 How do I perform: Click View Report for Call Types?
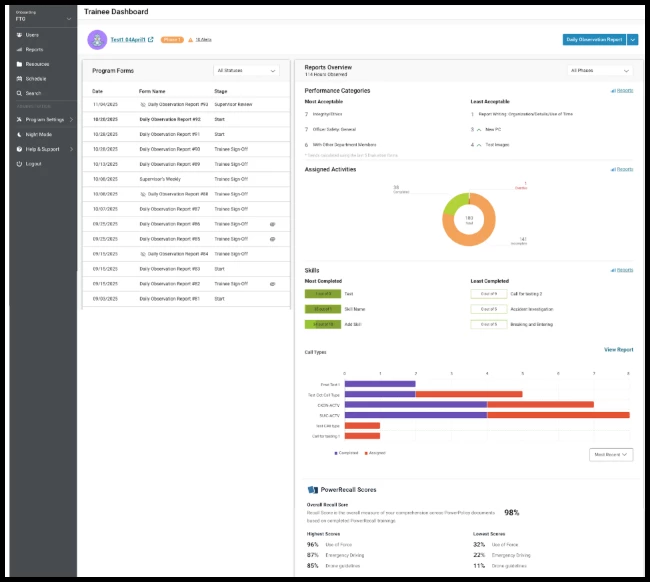click(x=618, y=349)
